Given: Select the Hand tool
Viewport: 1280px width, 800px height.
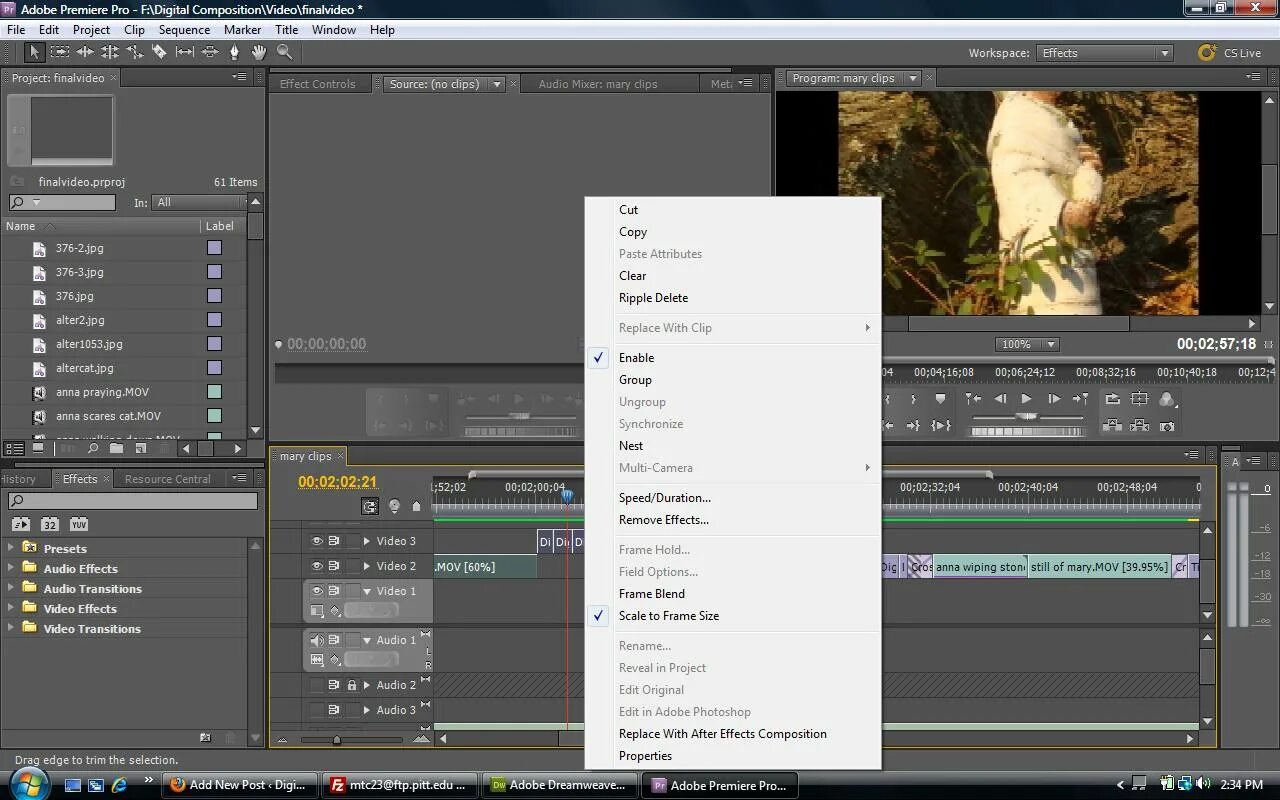Looking at the screenshot, I should point(260,52).
